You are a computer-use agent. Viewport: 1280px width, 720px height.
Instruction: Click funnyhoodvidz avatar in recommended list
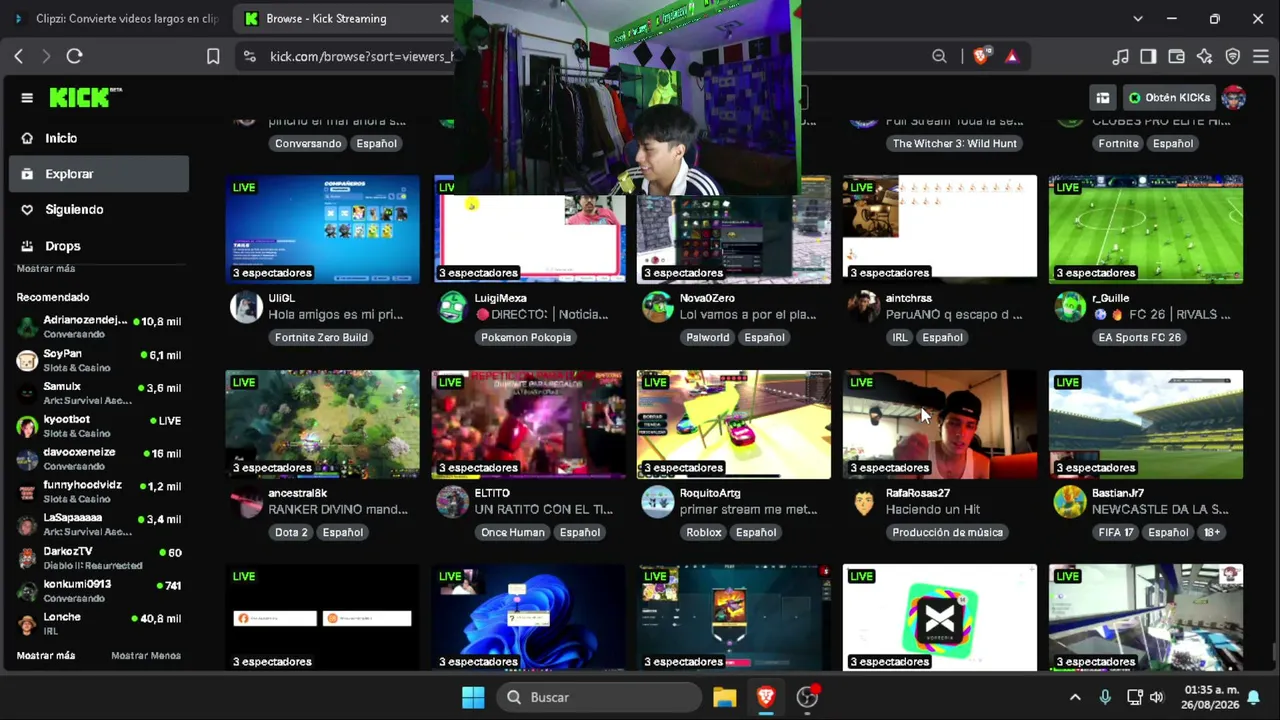[x=27, y=492]
